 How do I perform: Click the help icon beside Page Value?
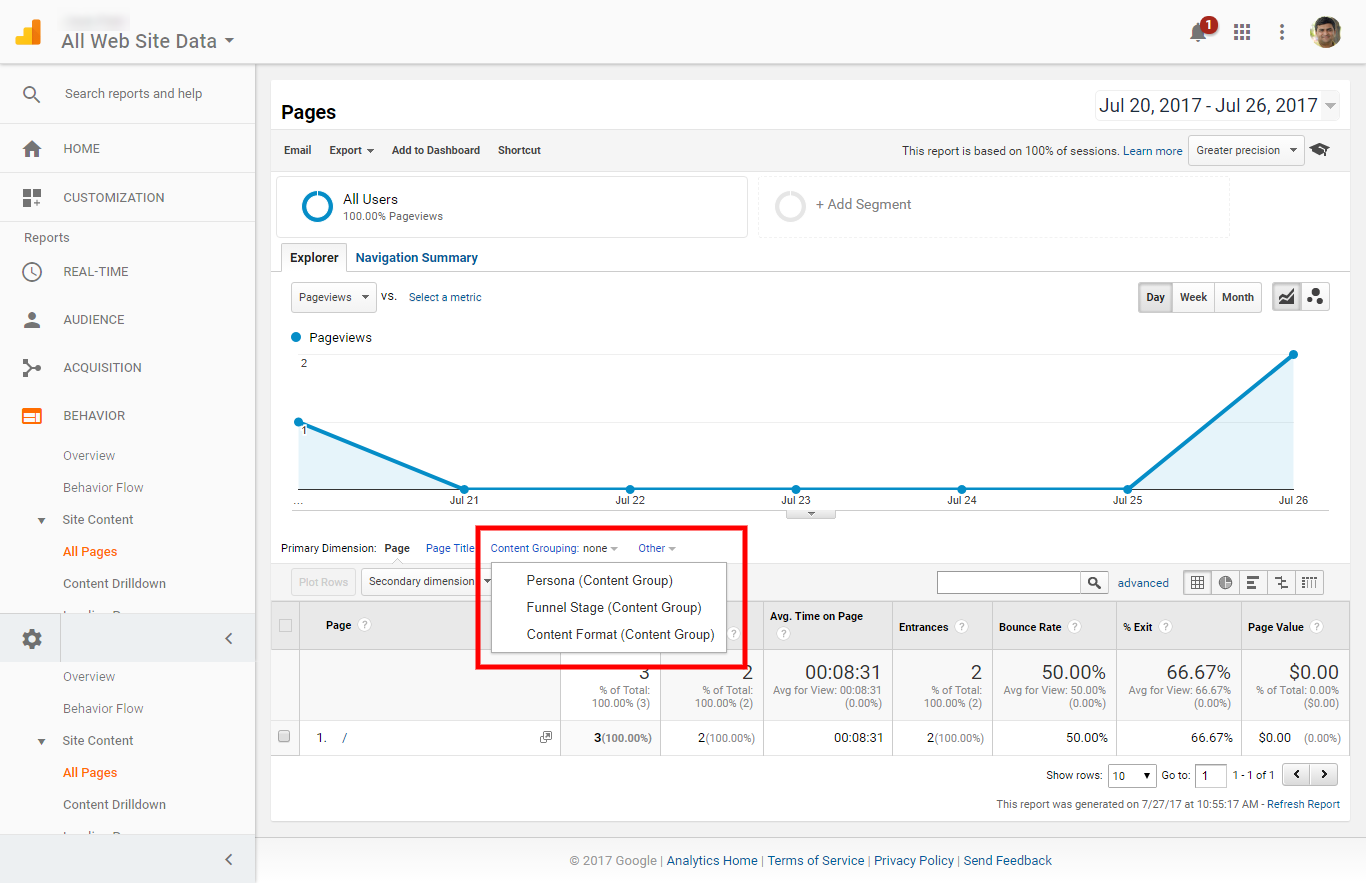pos(1316,627)
